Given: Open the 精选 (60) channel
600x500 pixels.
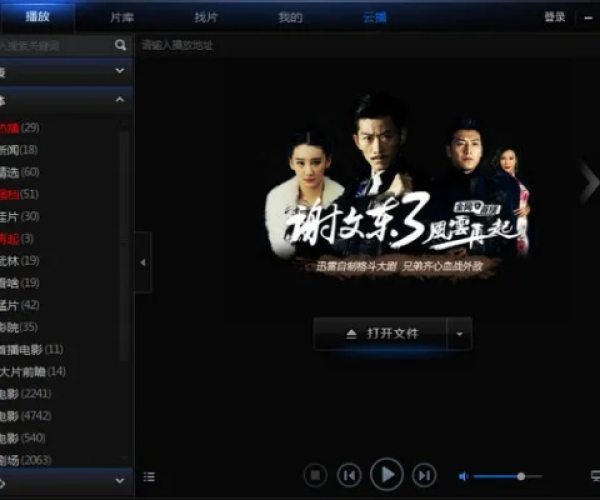Looking at the screenshot, I should (19, 172).
